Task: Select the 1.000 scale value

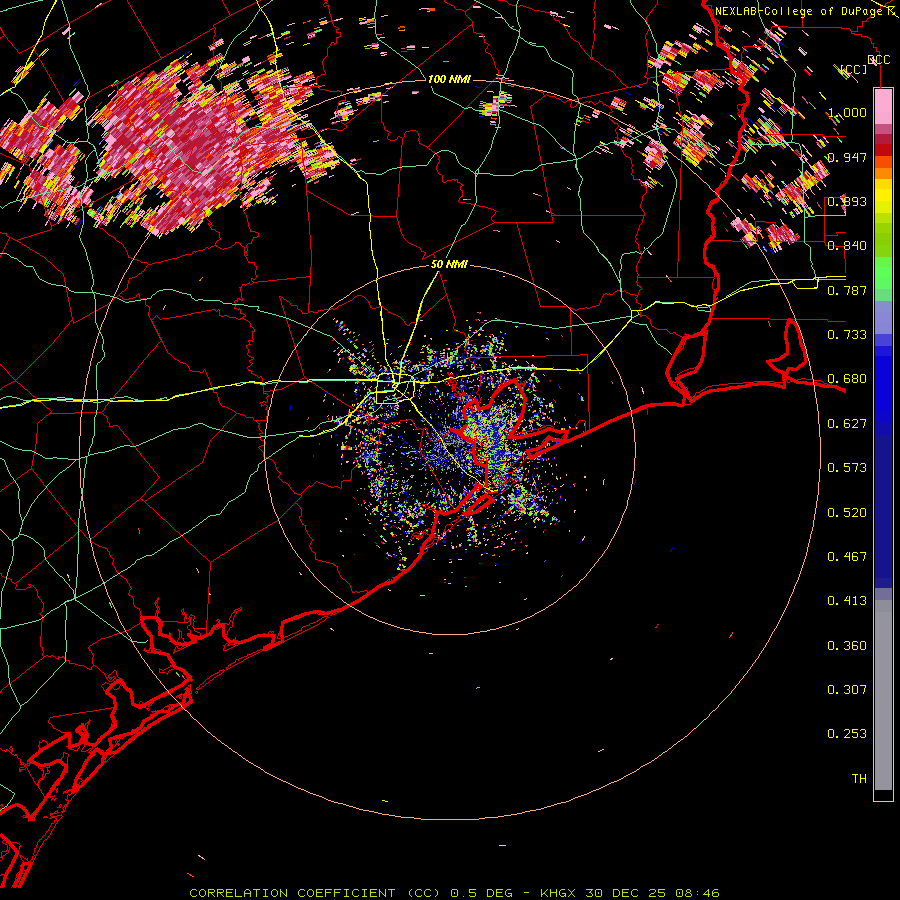Action: click(x=847, y=112)
